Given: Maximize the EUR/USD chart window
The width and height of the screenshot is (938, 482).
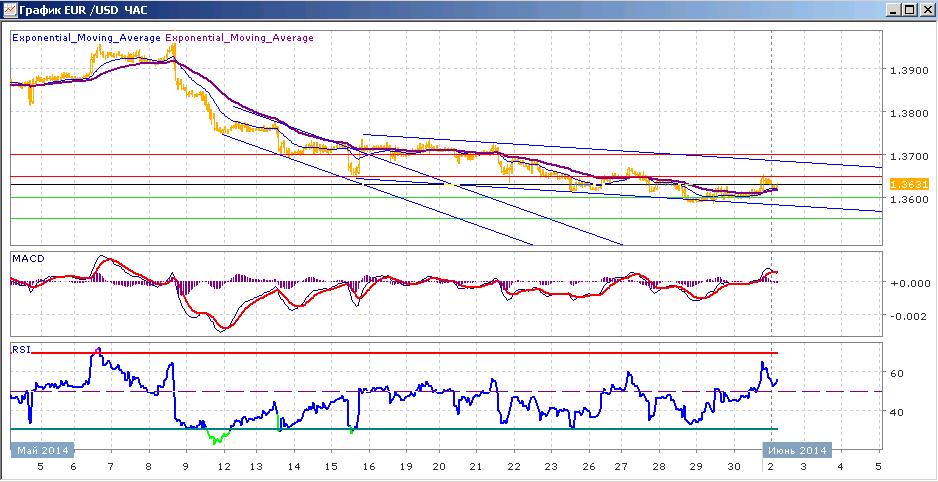Looking at the screenshot, I should point(909,10).
